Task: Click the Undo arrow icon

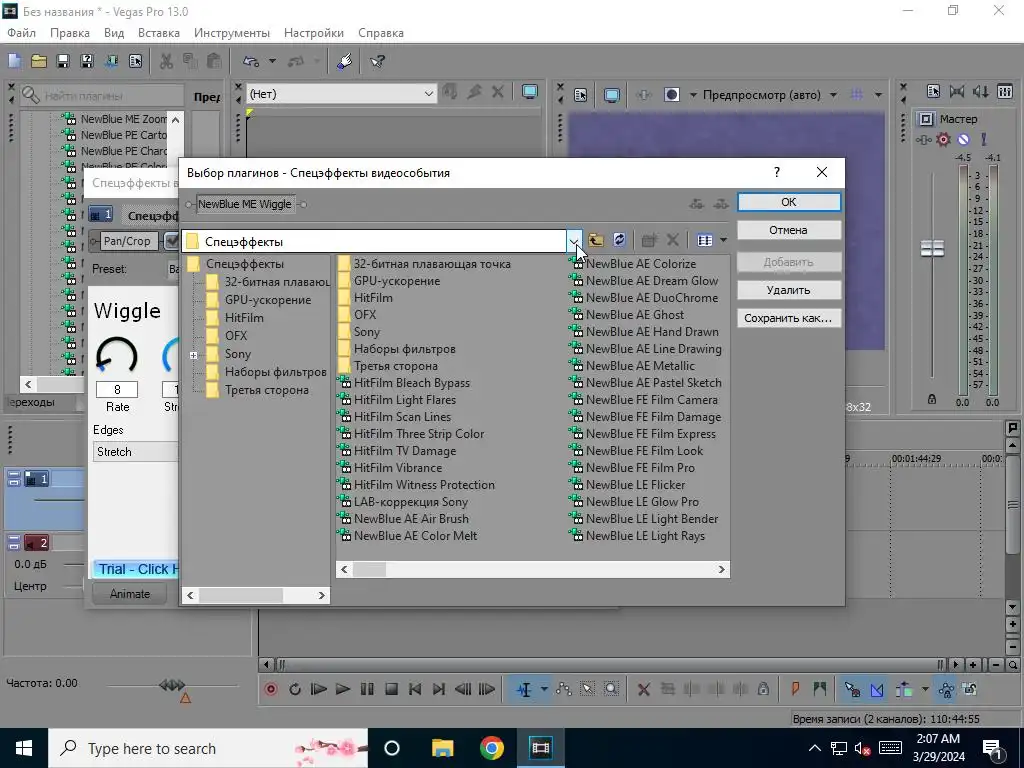Action: pyautogui.click(x=251, y=61)
